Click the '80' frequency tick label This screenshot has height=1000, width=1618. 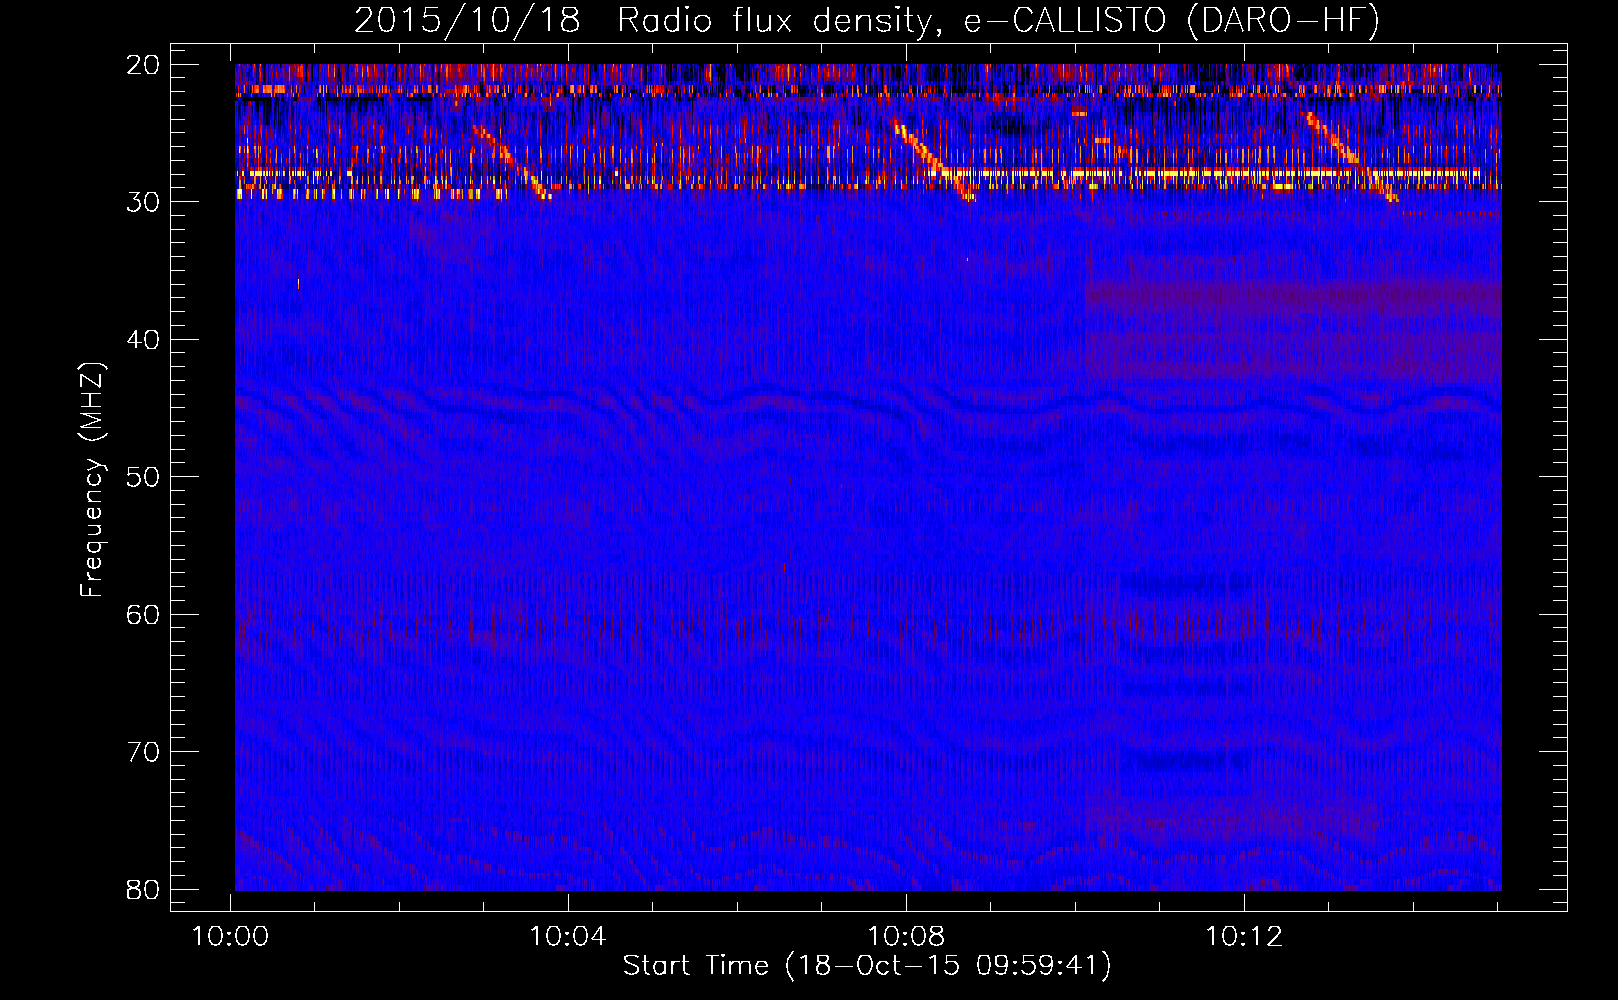tap(143, 890)
